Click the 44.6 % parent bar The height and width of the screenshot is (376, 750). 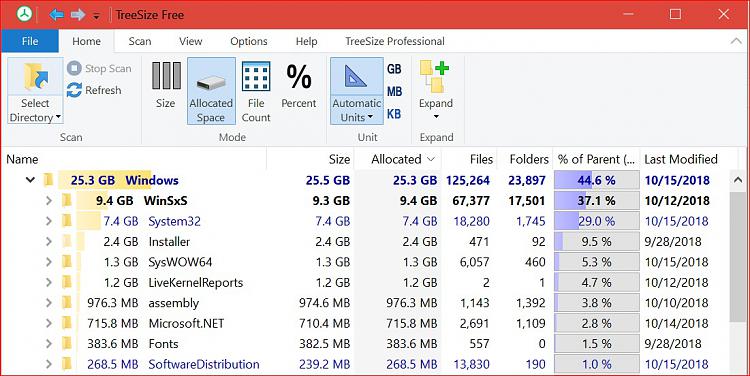(596, 180)
